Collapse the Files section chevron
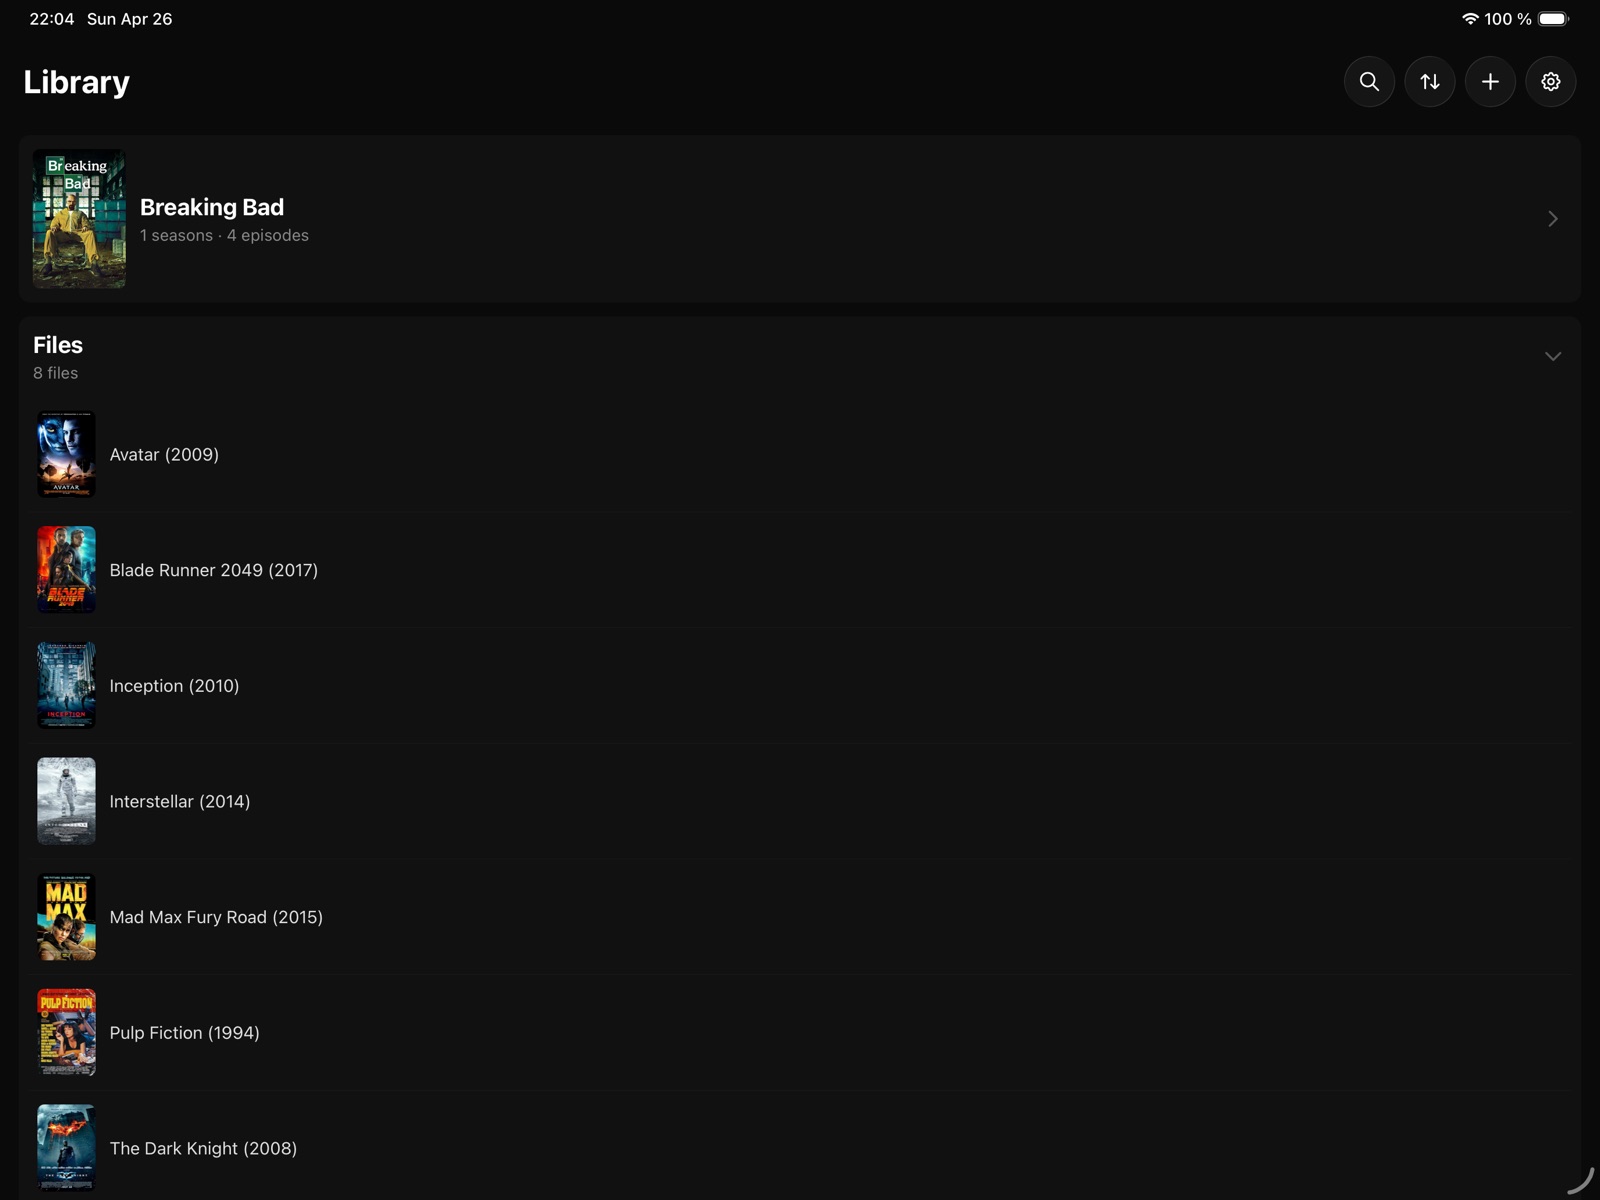Image resolution: width=1600 pixels, height=1200 pixels. point(1553,357)
